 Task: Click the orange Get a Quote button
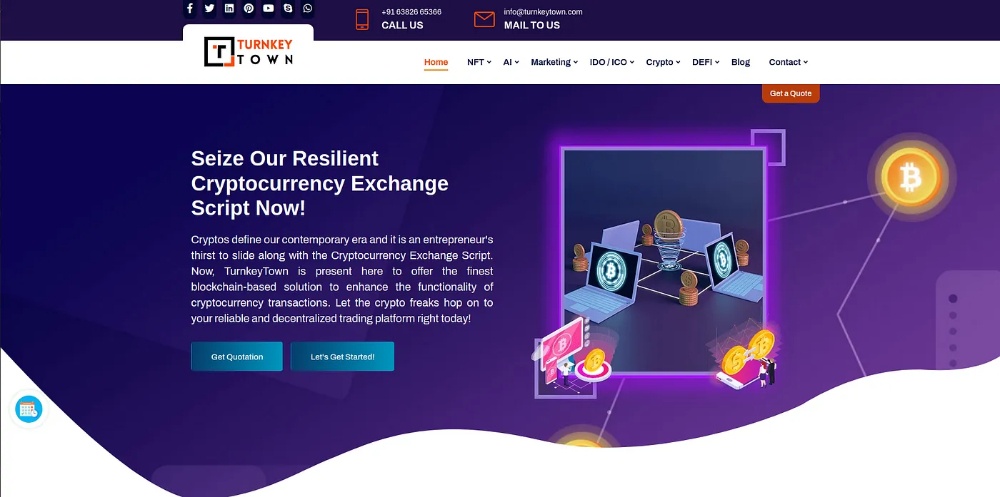pyautogui.click(x=791, y=93)
